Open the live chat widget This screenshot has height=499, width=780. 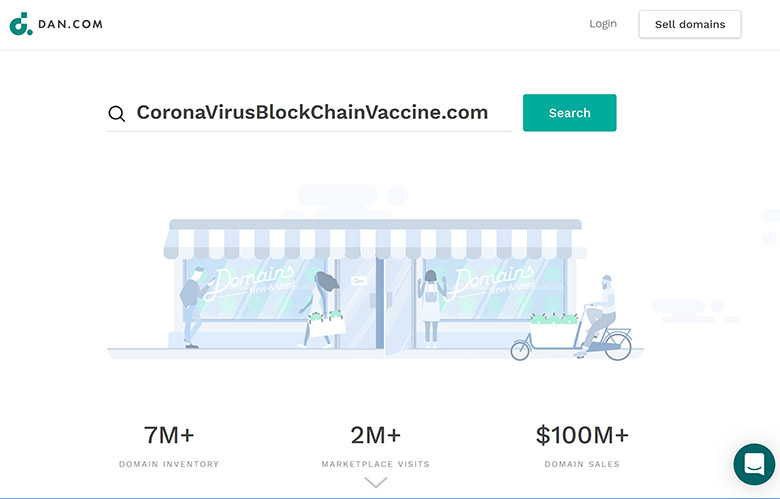pyautogui.click(x=754, y=464)
